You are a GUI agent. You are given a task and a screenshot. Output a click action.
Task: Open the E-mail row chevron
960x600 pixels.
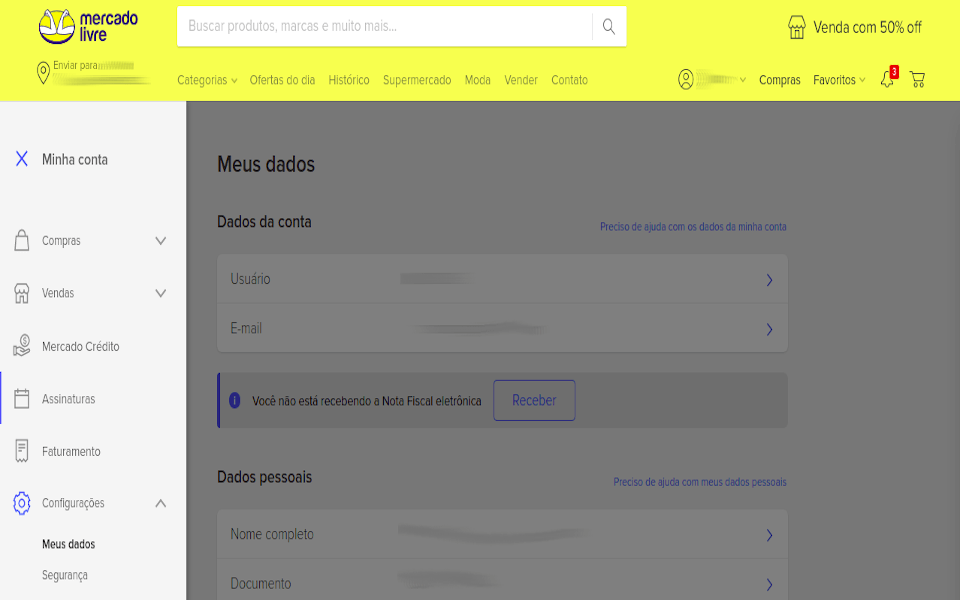pos(769,329)
